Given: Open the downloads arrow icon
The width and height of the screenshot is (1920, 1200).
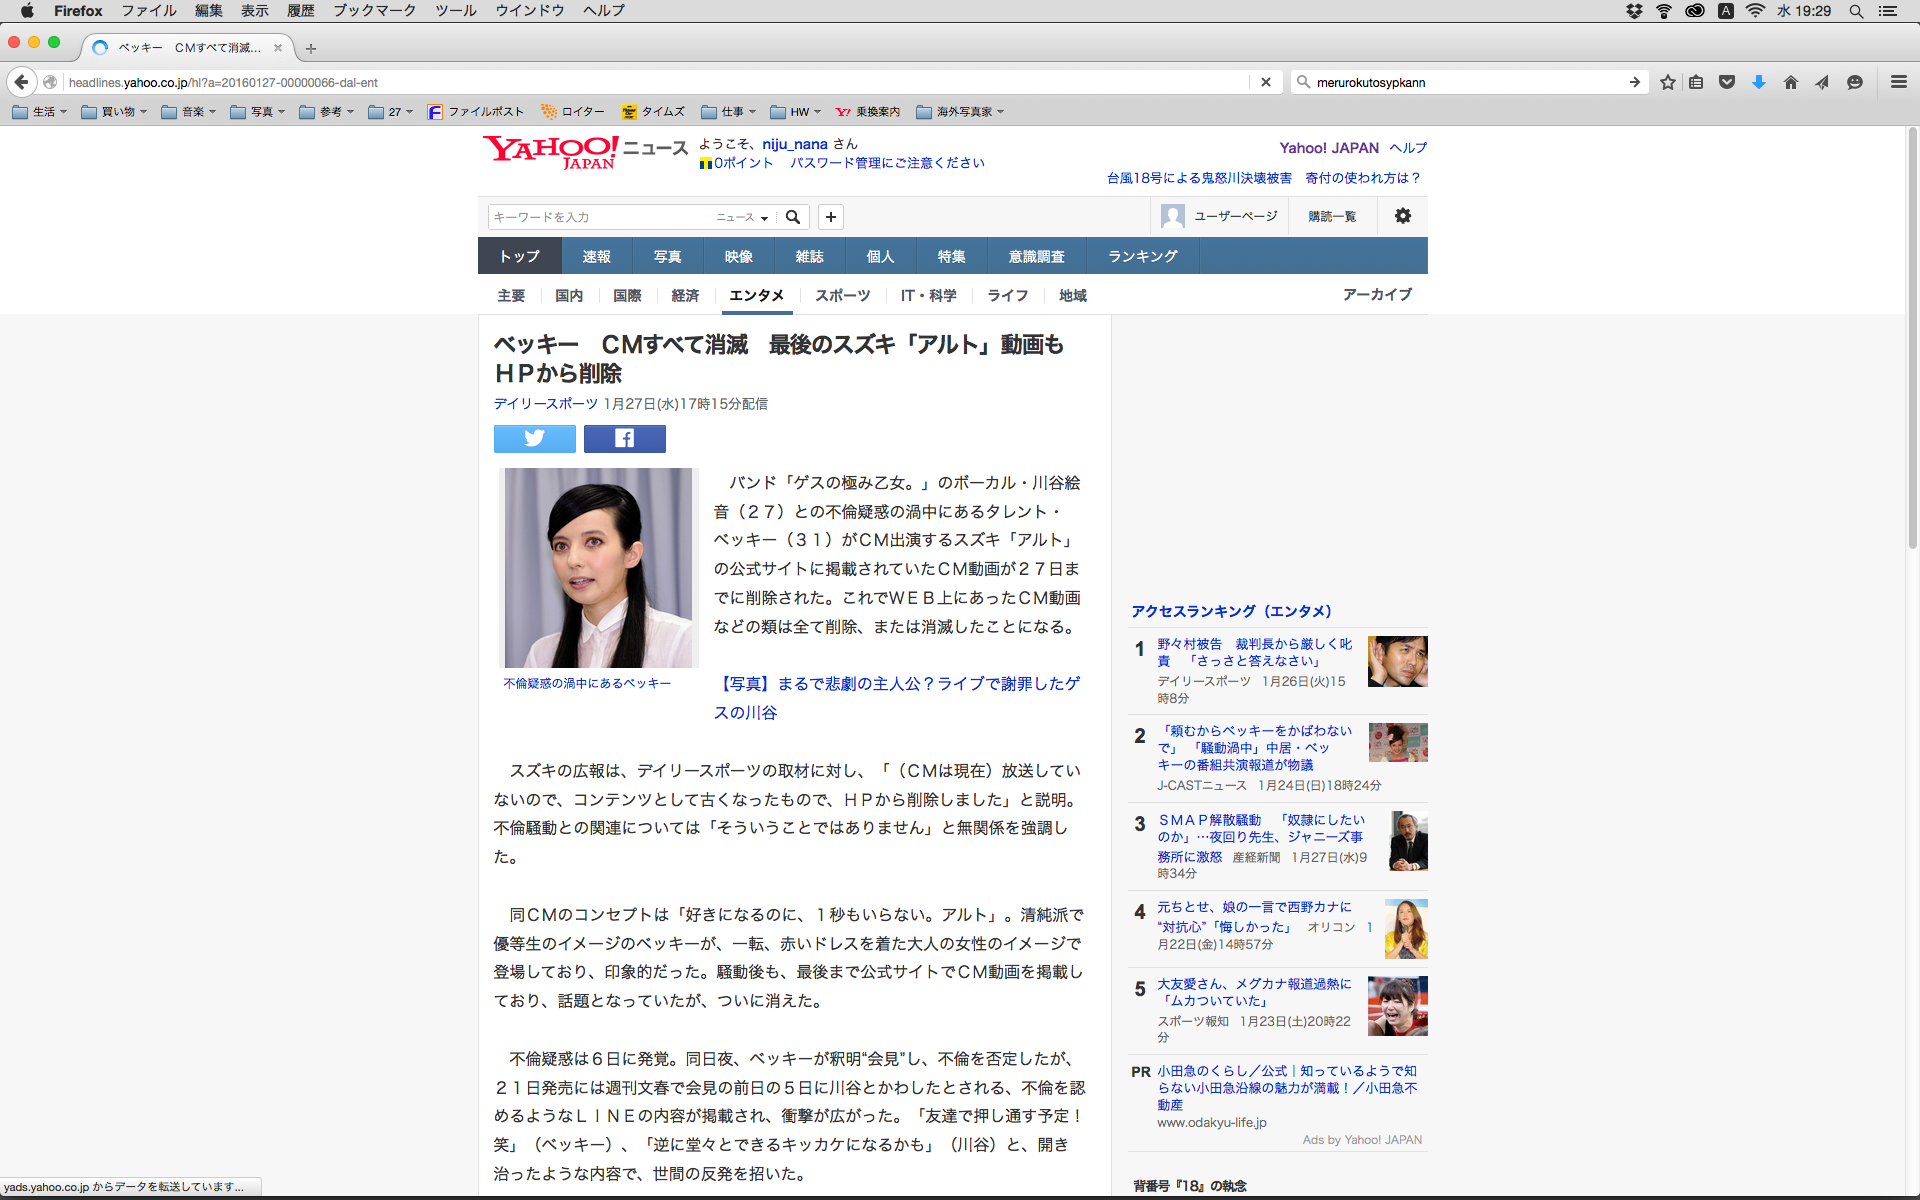Looking at the screenshot, I should pos(1758,82).
